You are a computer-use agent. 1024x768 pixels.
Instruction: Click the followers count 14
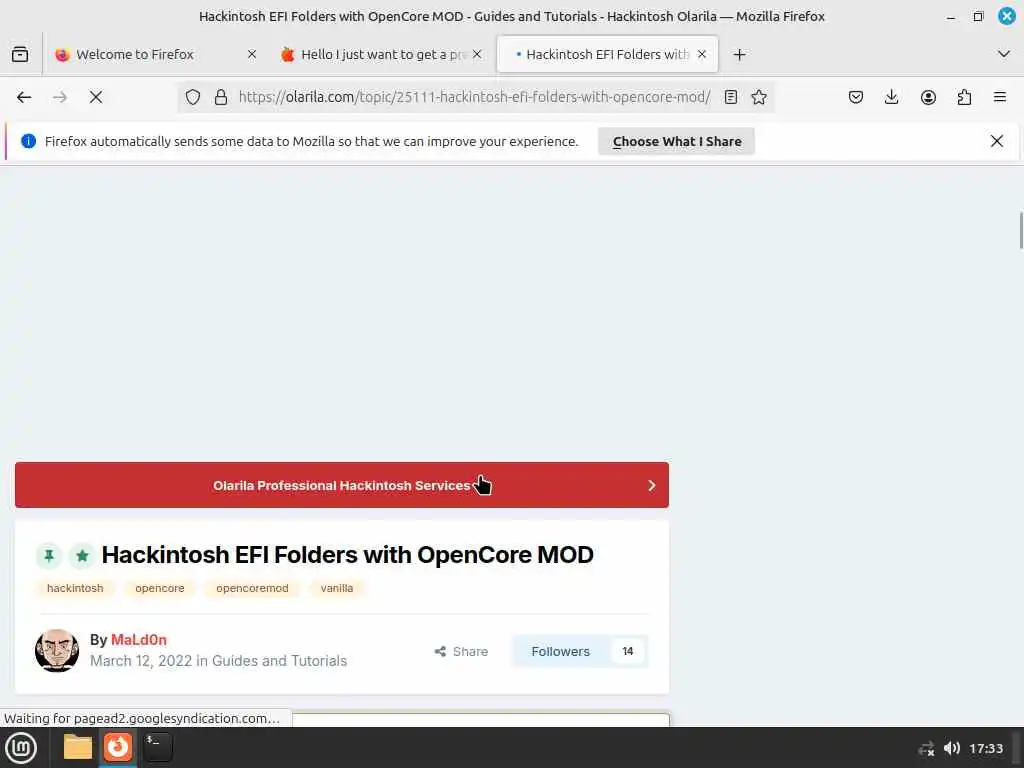(x=628, y=652)
